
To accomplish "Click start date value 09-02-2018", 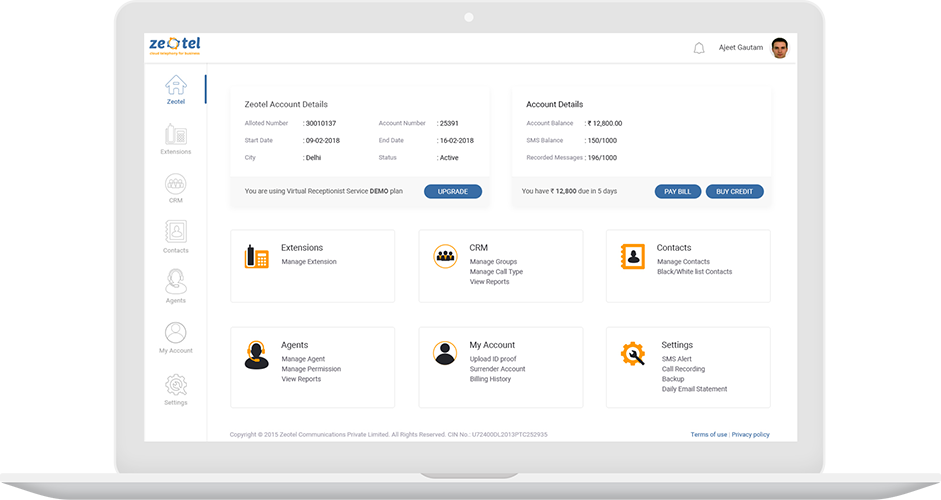I will tap(323, 140).
